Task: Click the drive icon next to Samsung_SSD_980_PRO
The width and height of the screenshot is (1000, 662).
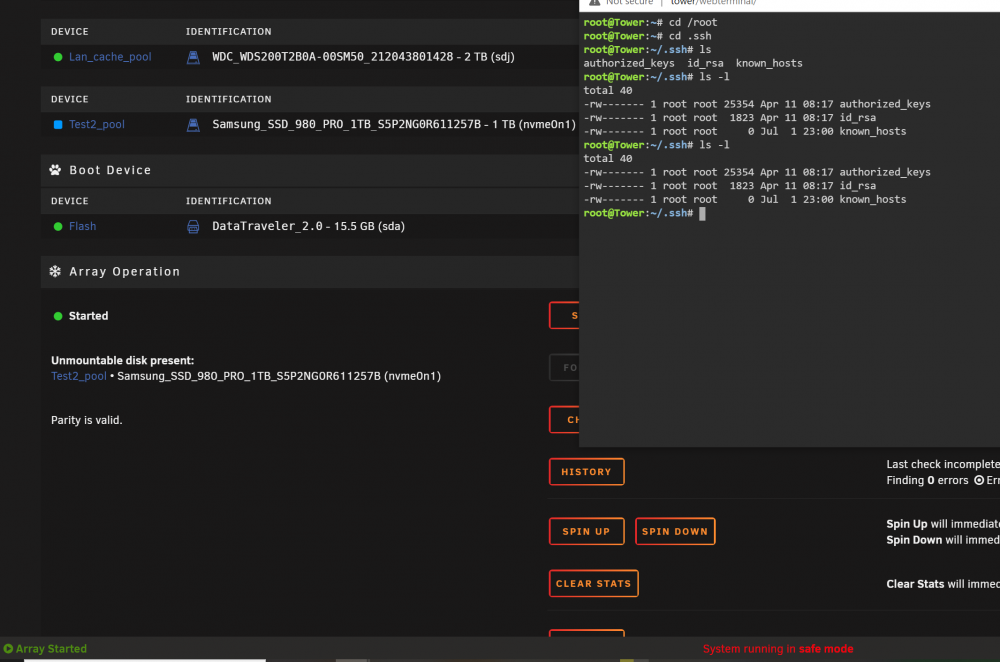Action: [x=193, y=124]
